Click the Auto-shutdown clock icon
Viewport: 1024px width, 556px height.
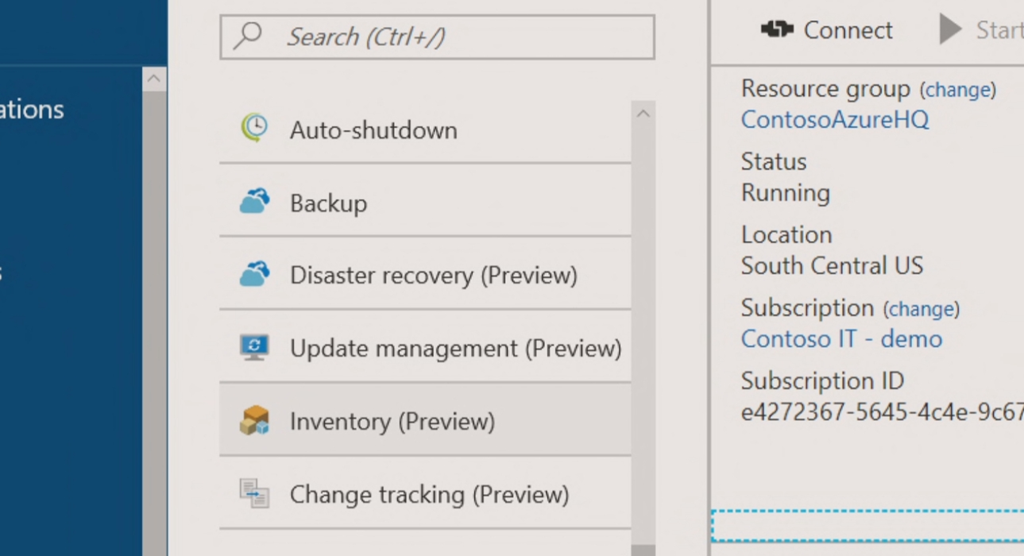pyautogui.click(x=255, y=129)
